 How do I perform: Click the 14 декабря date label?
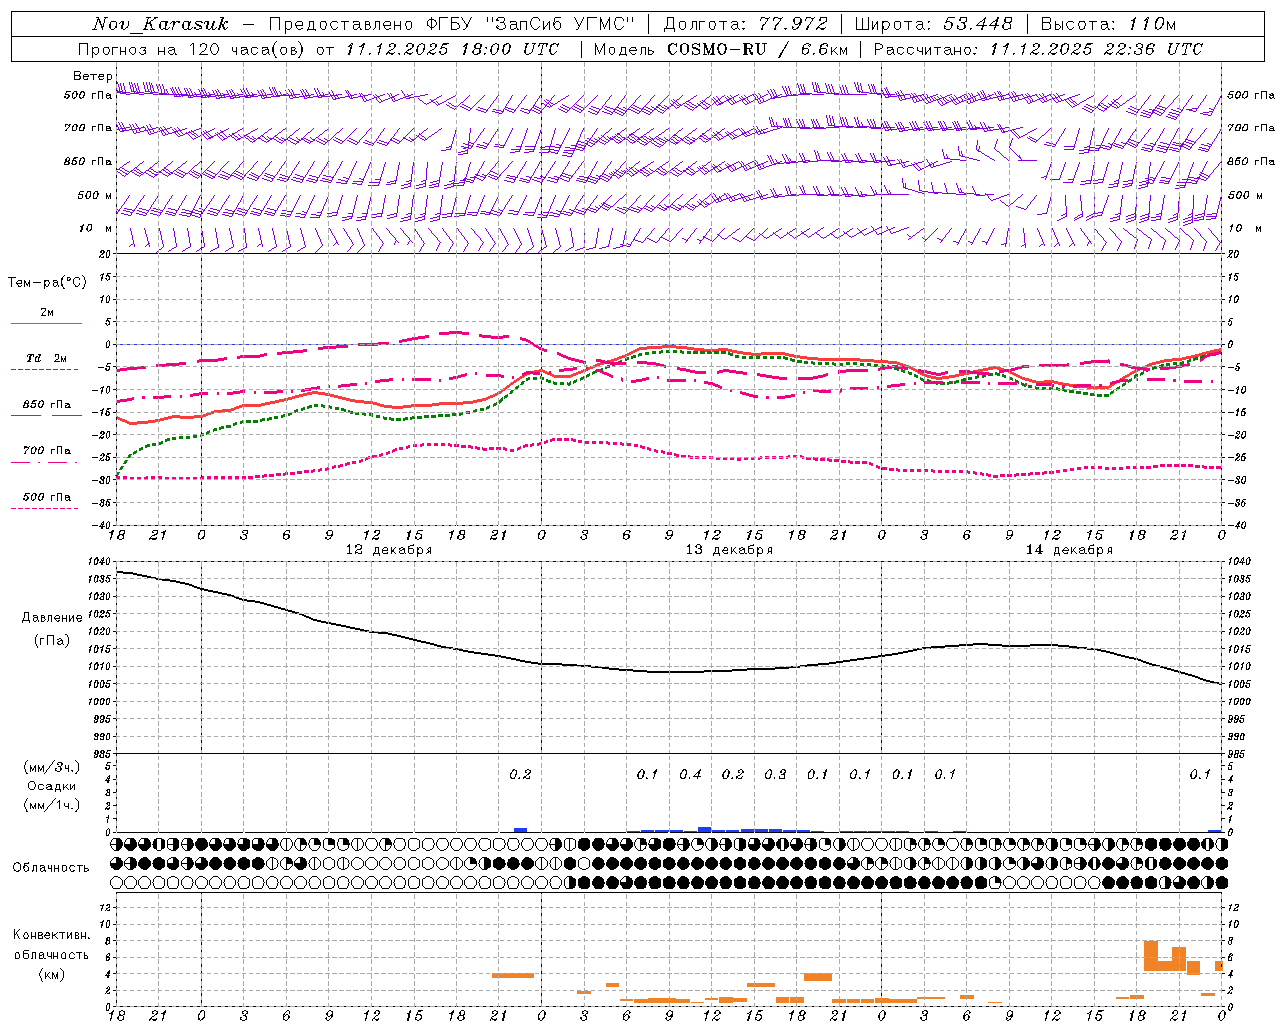pos(1069,550)
